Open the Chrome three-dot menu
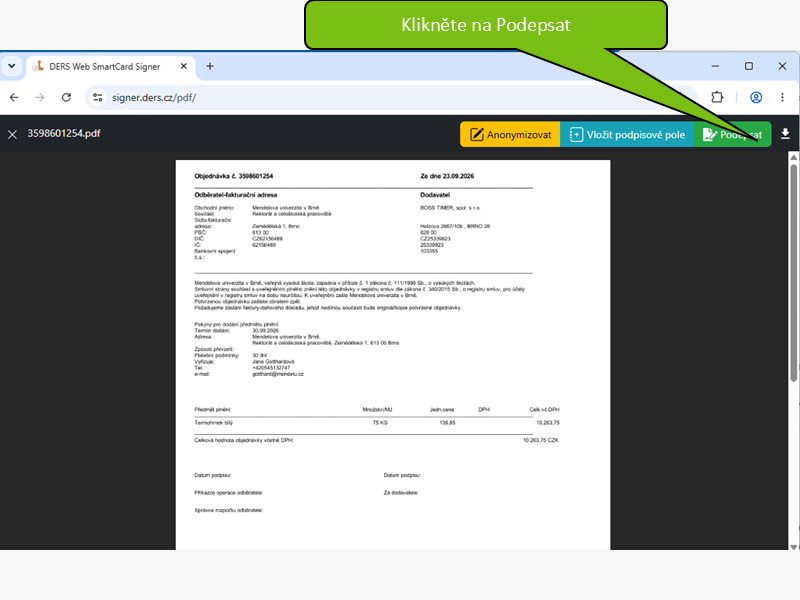 (782, 97)
